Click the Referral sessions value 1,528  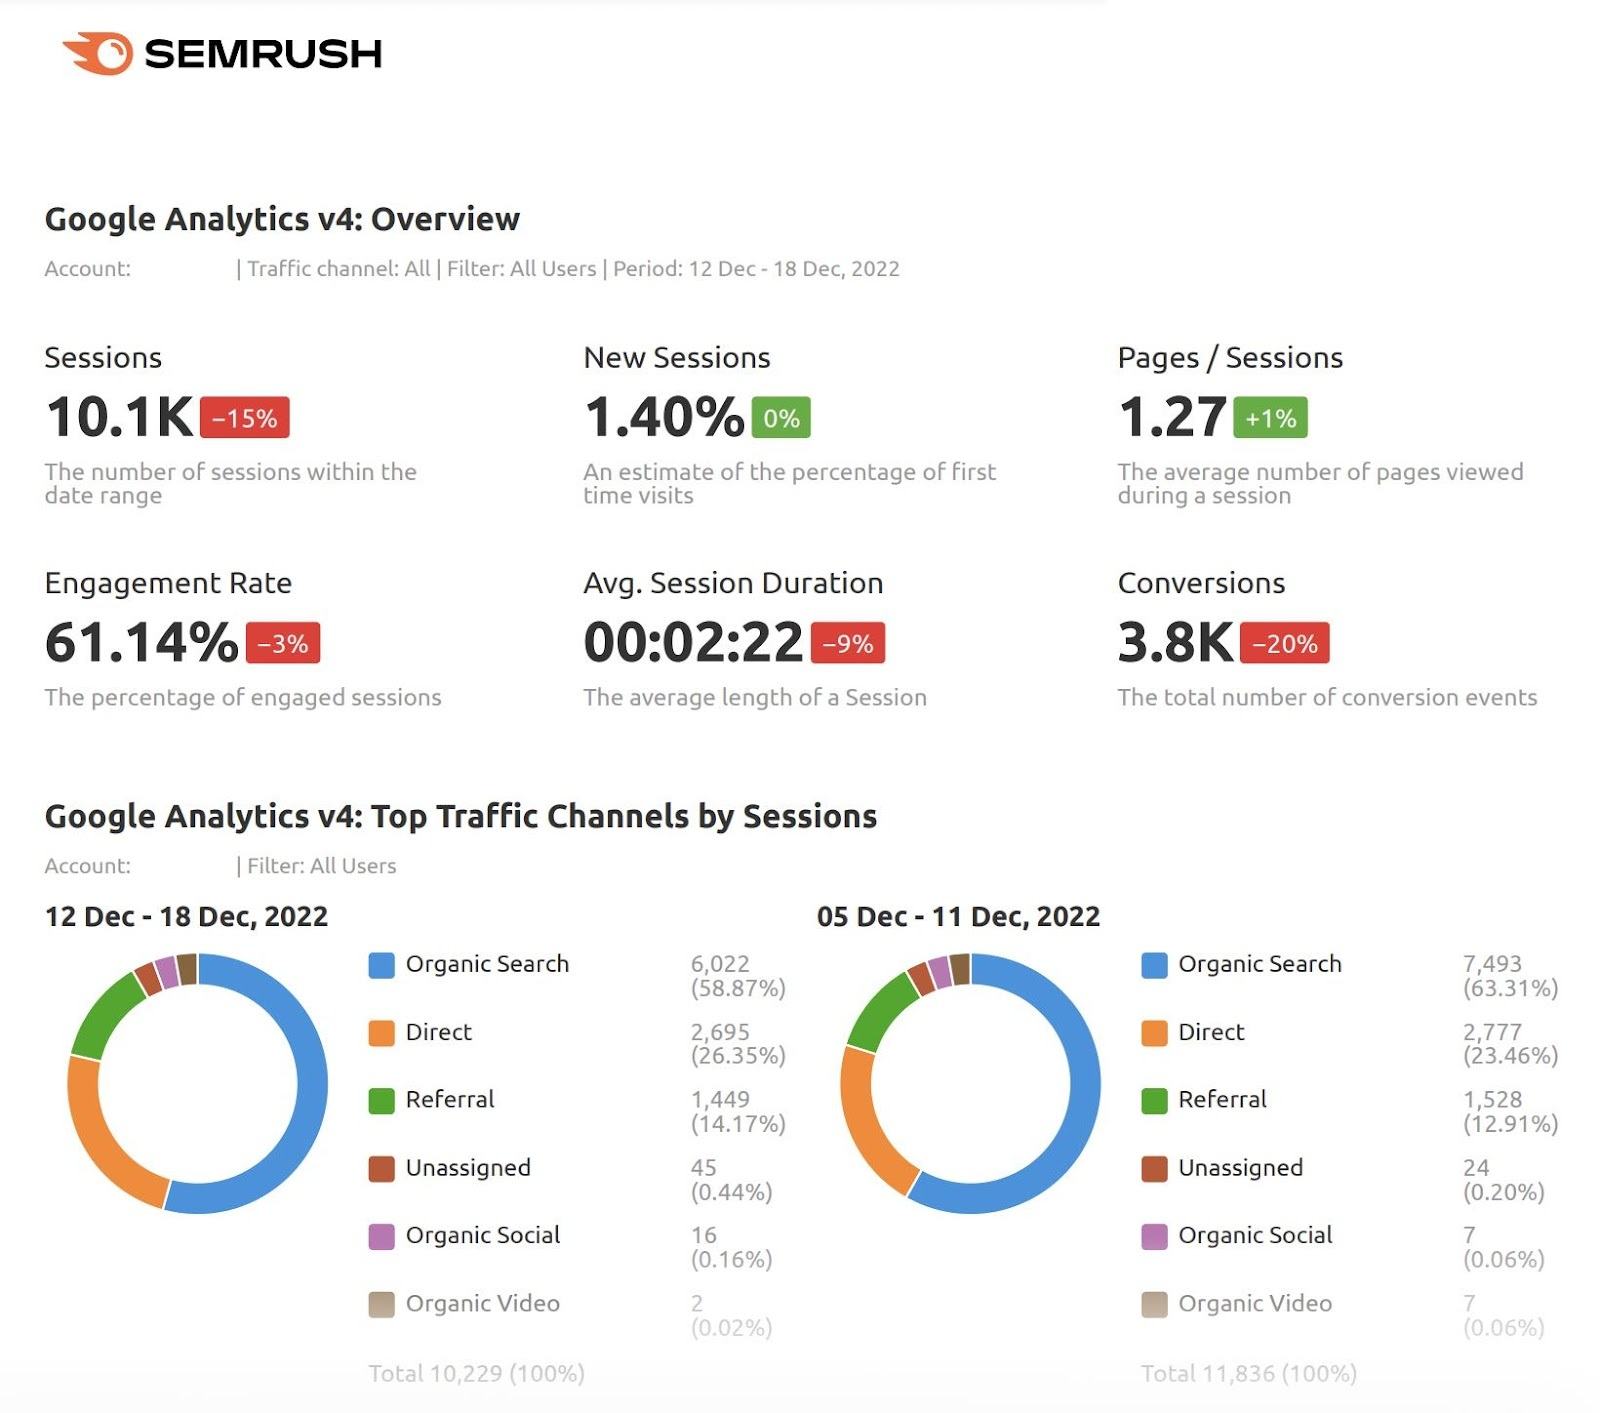(1493, 1097)
